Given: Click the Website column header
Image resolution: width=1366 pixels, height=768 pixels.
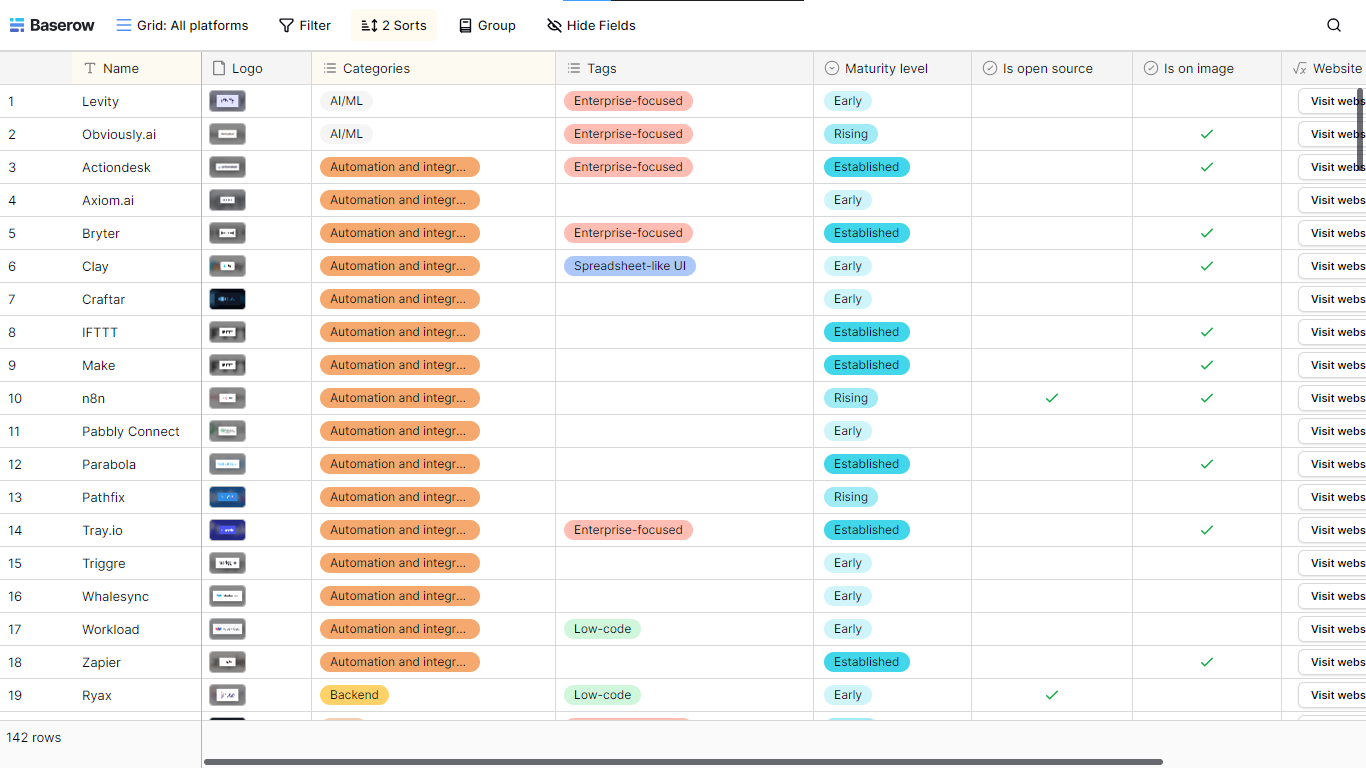Looking at the screenshot, I should pyautogui.click(x=1324, y=68).
